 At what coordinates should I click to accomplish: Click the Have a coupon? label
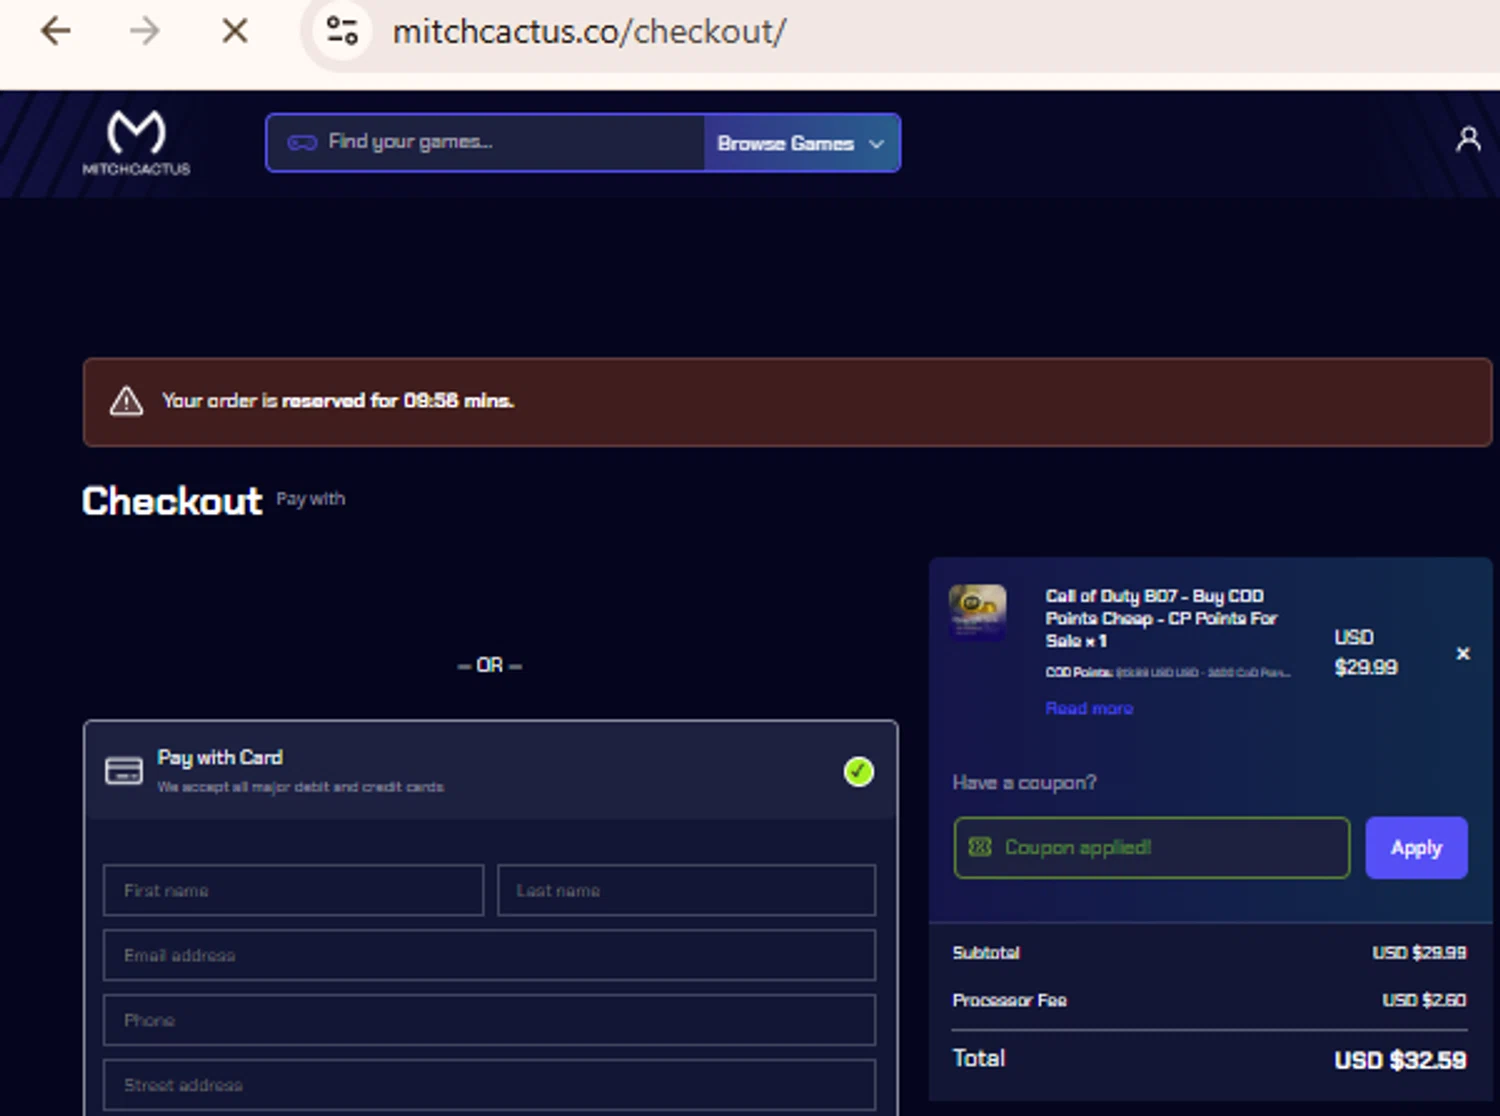tap(1024, 782)
